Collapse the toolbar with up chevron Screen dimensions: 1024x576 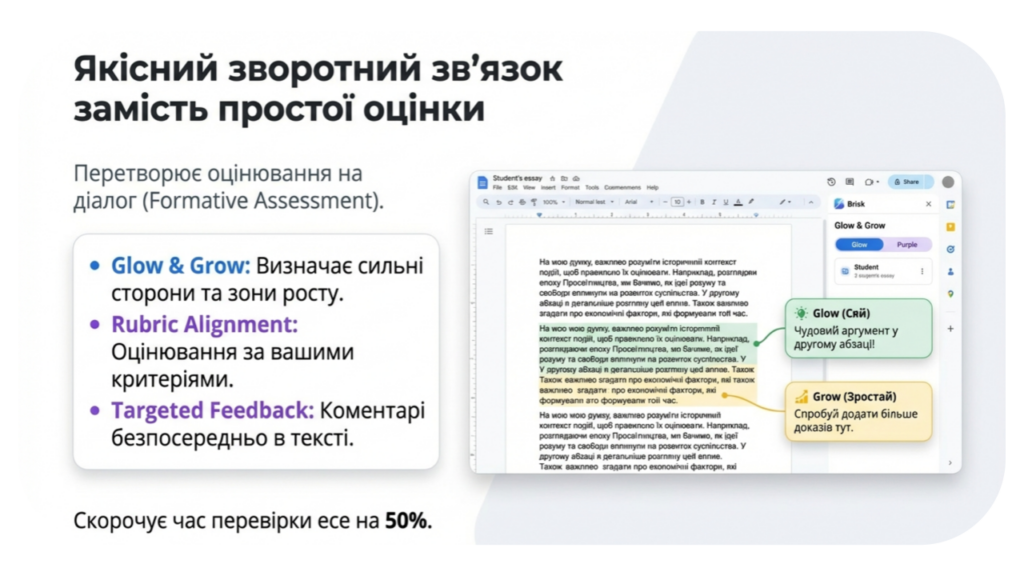click(811, 202)
